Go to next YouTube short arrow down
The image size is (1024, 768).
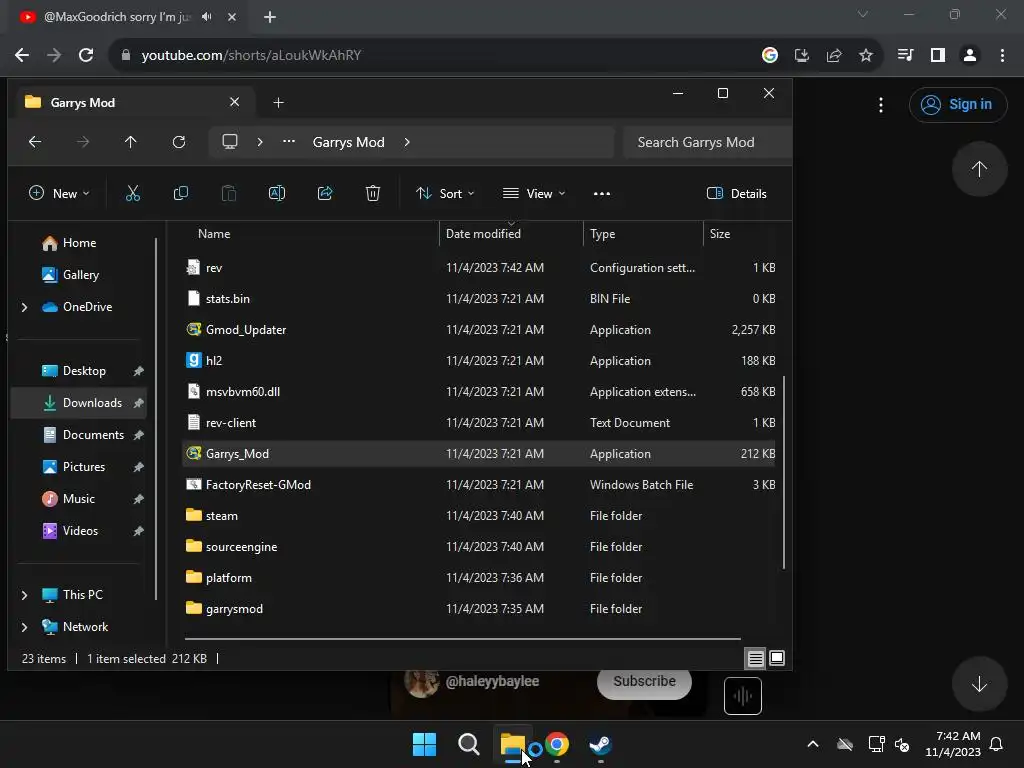click(979, 684)
